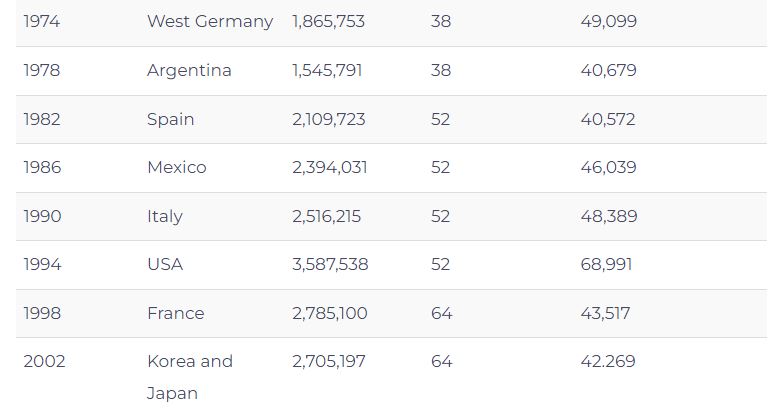Select the 1978 year cell

tap(42, 70)
